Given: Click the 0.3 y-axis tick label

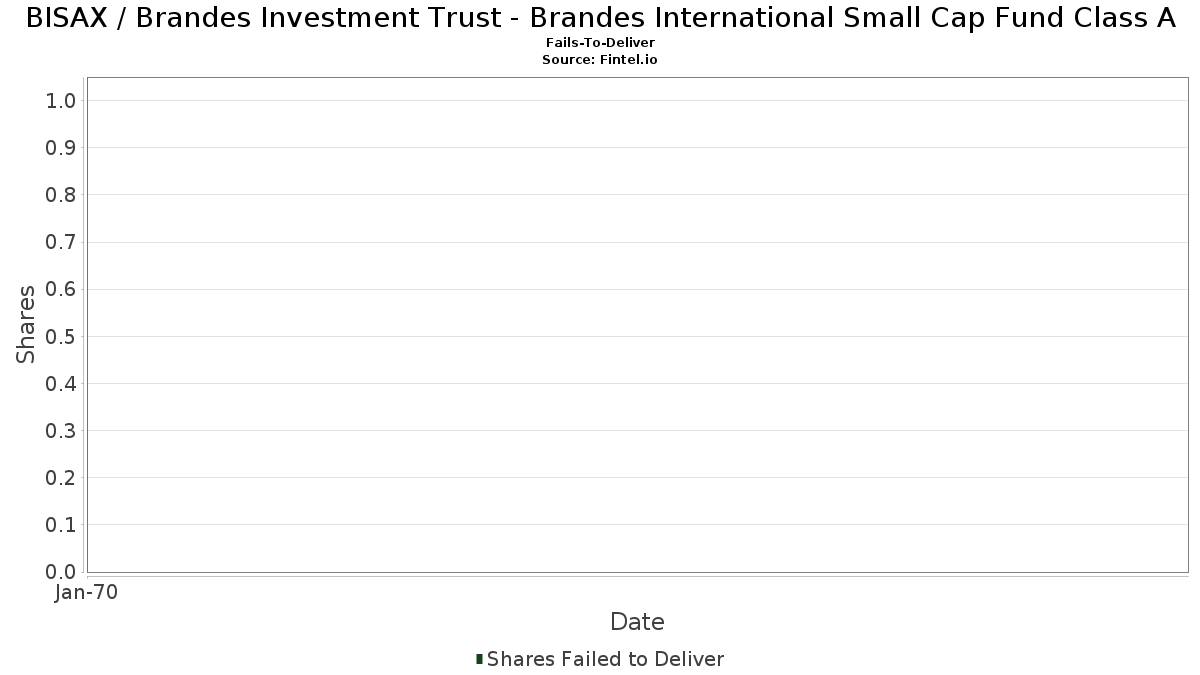Looking at the screenshot, I should 61,431.
